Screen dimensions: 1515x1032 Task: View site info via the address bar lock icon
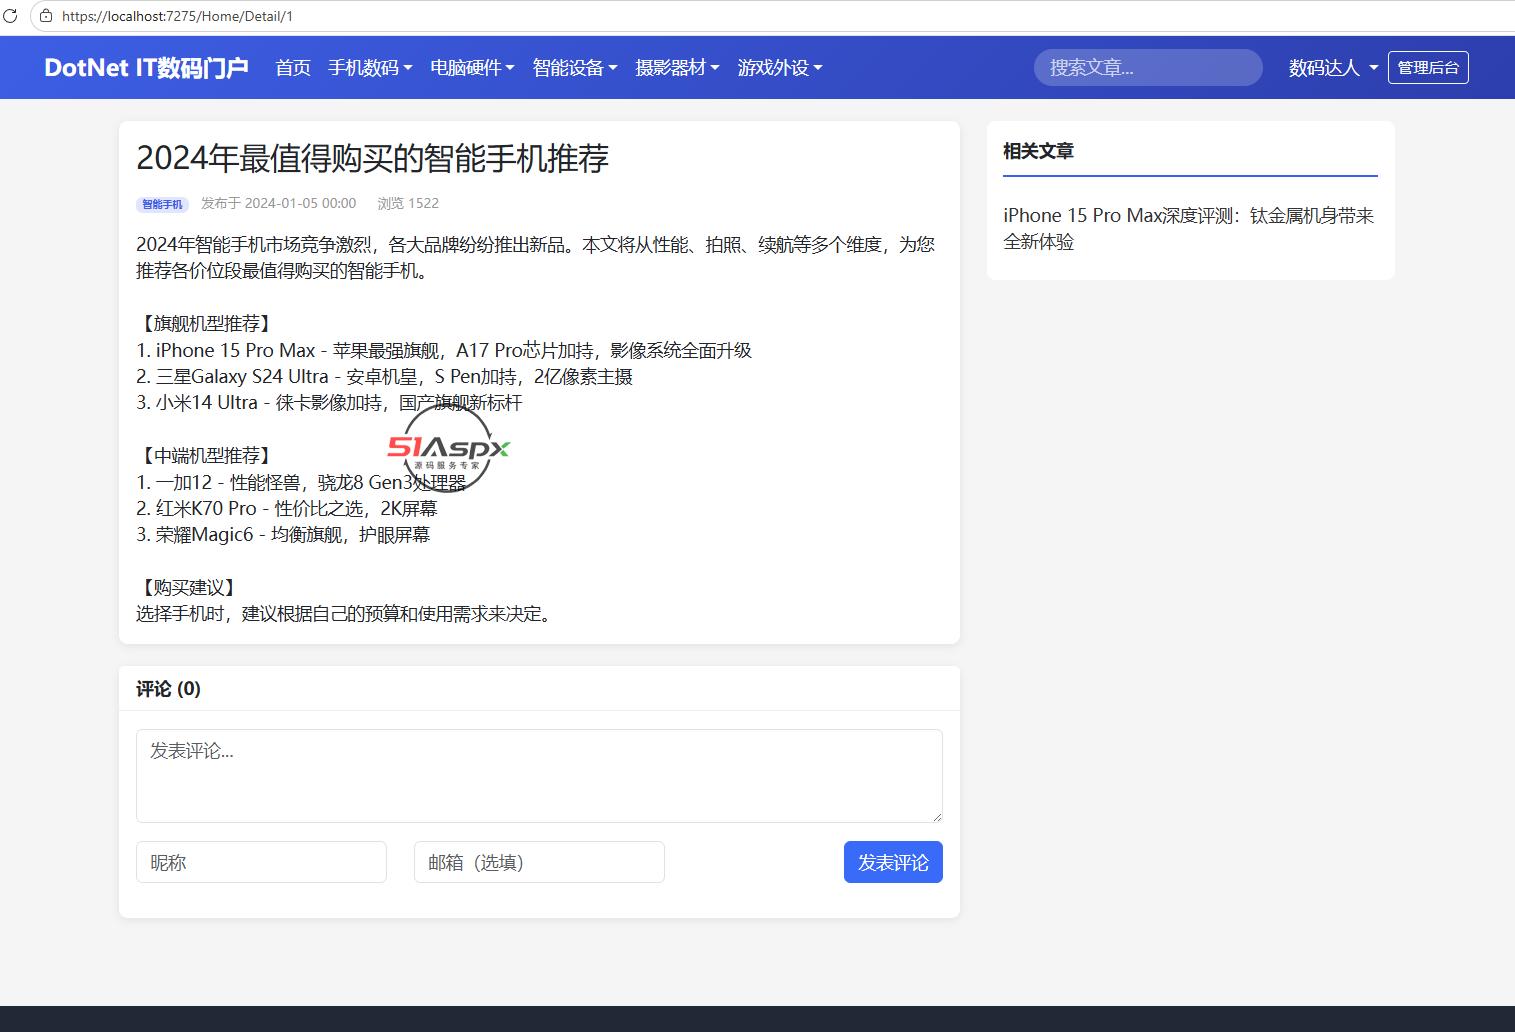tap(46, 16)
